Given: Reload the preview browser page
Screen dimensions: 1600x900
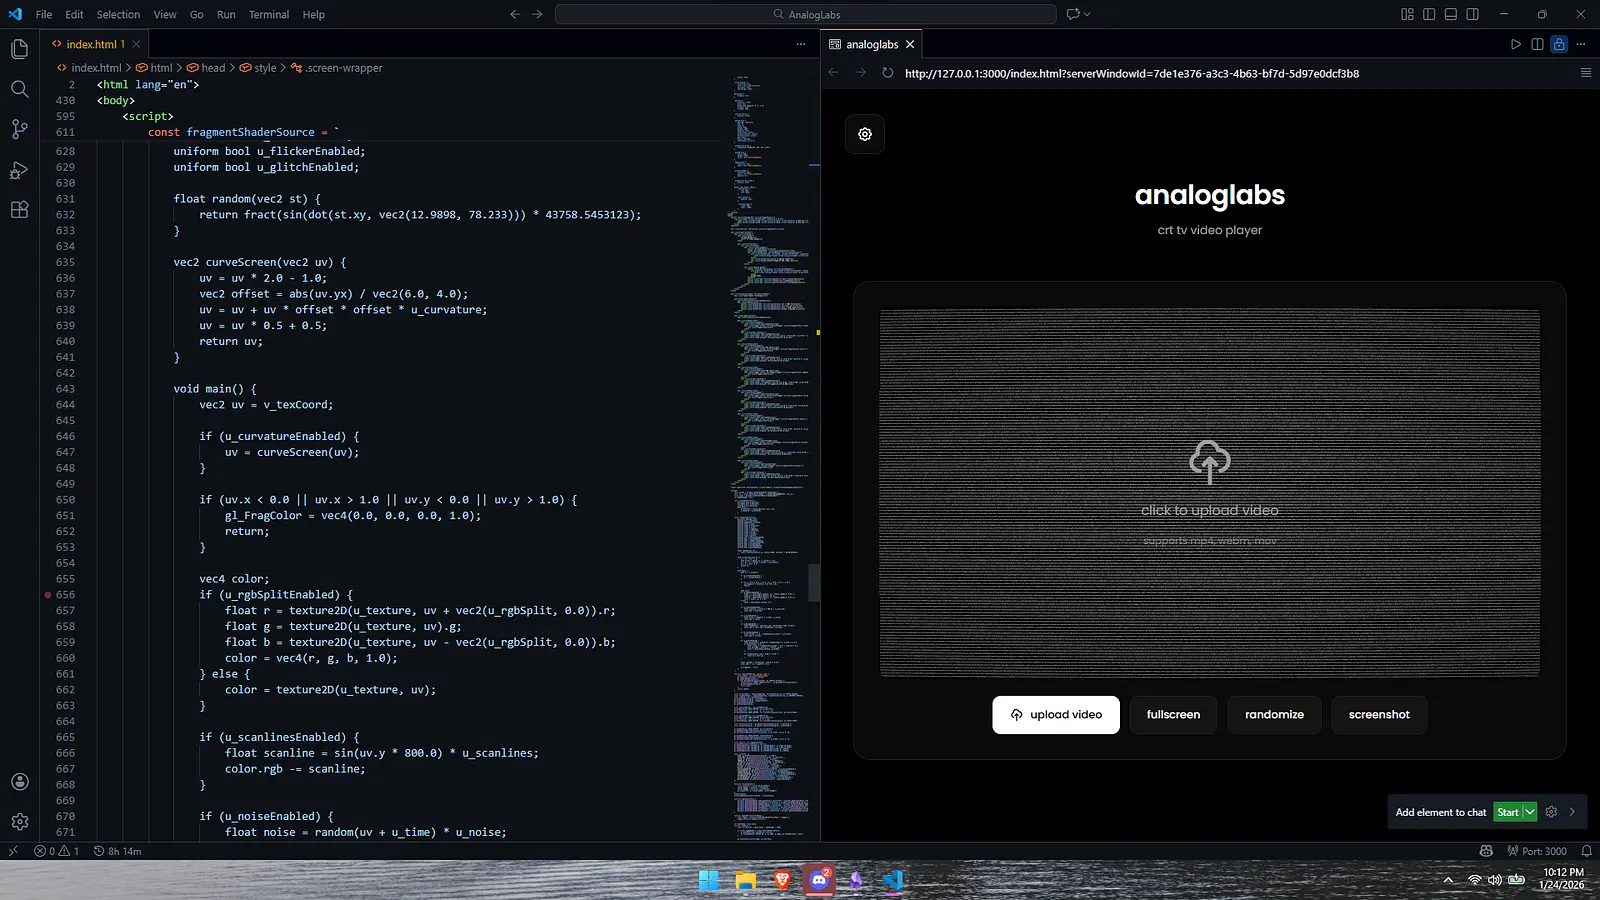Looking at the screenshot, I should (887, 73).
